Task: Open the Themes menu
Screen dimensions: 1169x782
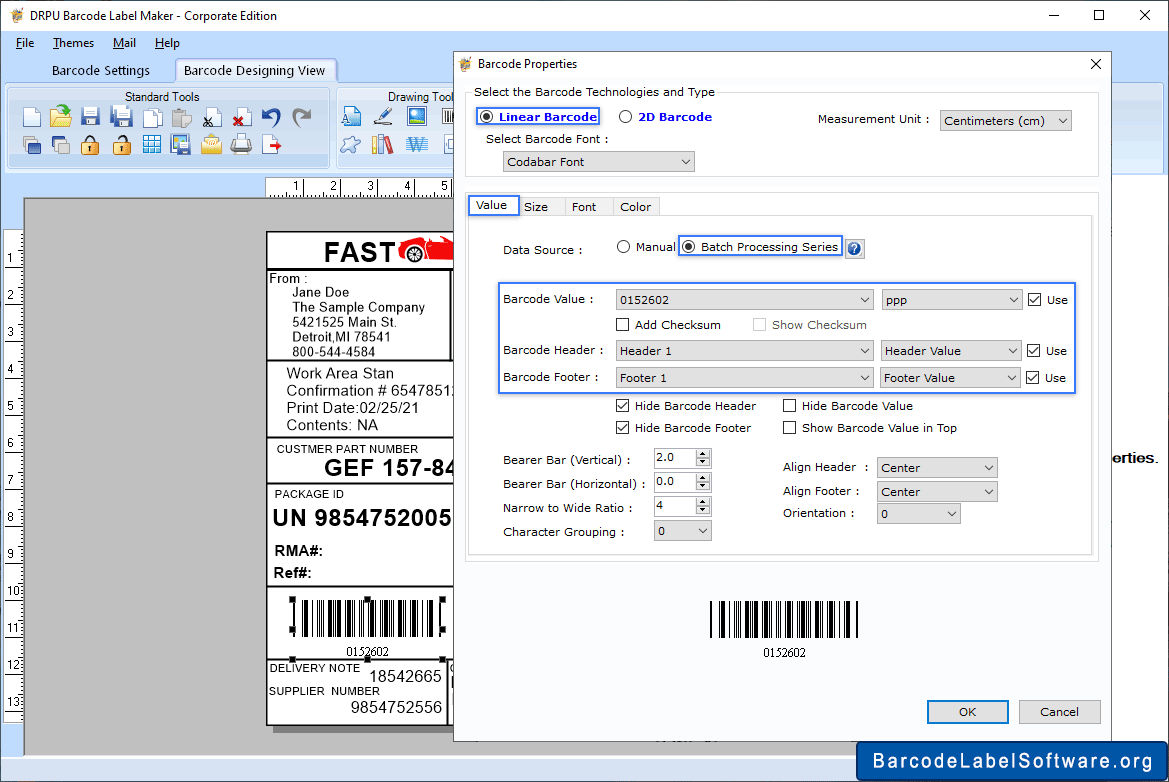Action: [73, 43]
